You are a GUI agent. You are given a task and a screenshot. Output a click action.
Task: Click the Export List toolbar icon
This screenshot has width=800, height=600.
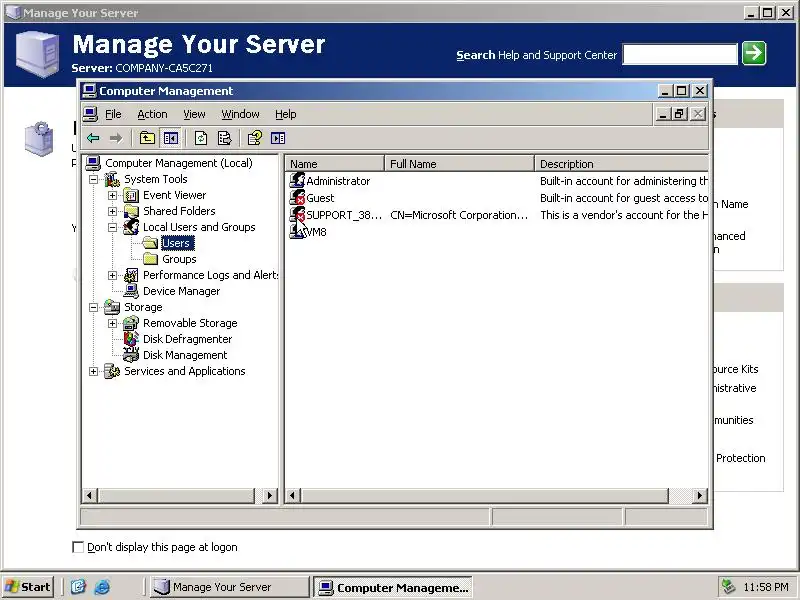point(224,138)
